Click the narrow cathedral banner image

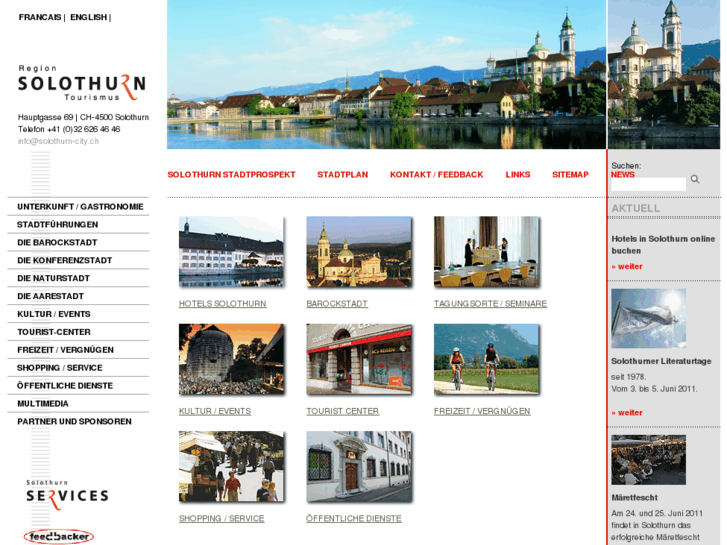pyautogui.click(x=664, y=74)
